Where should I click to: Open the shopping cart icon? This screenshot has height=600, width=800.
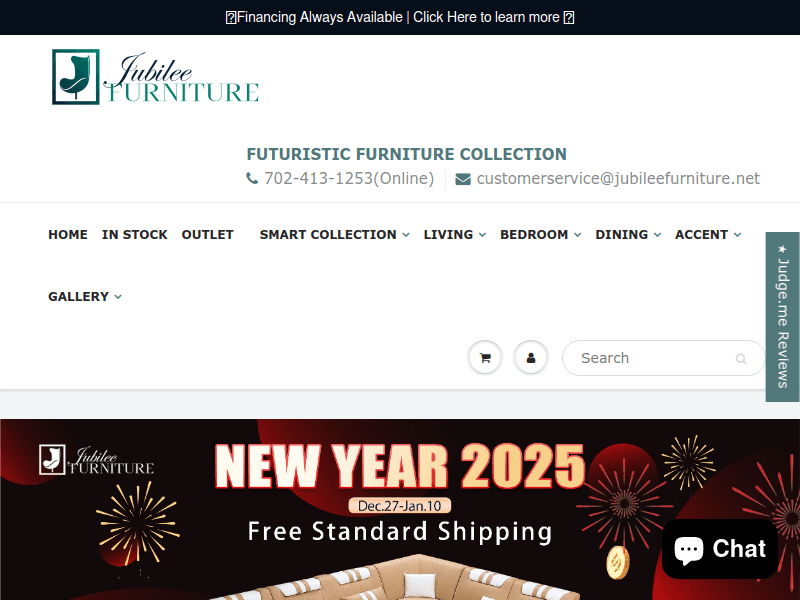[485, 358]
